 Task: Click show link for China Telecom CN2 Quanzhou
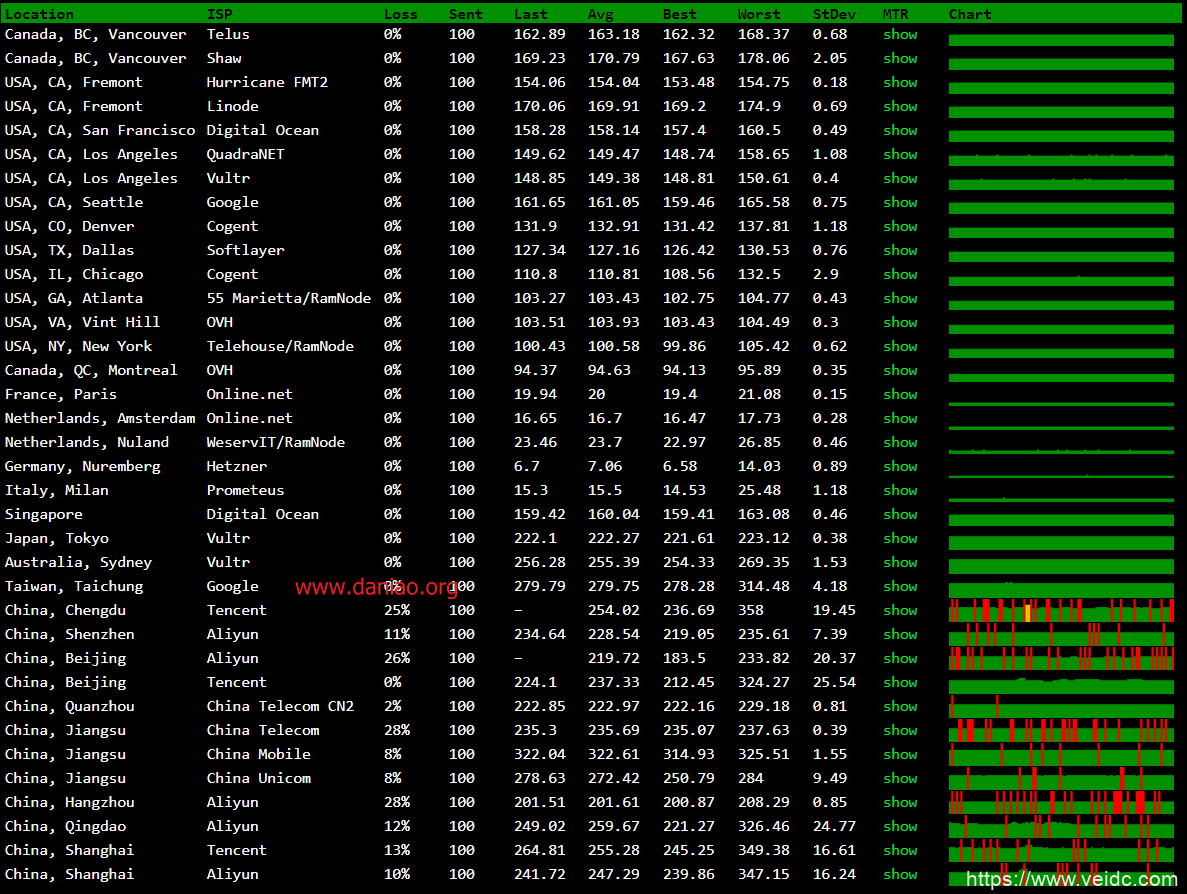(900, 706)
